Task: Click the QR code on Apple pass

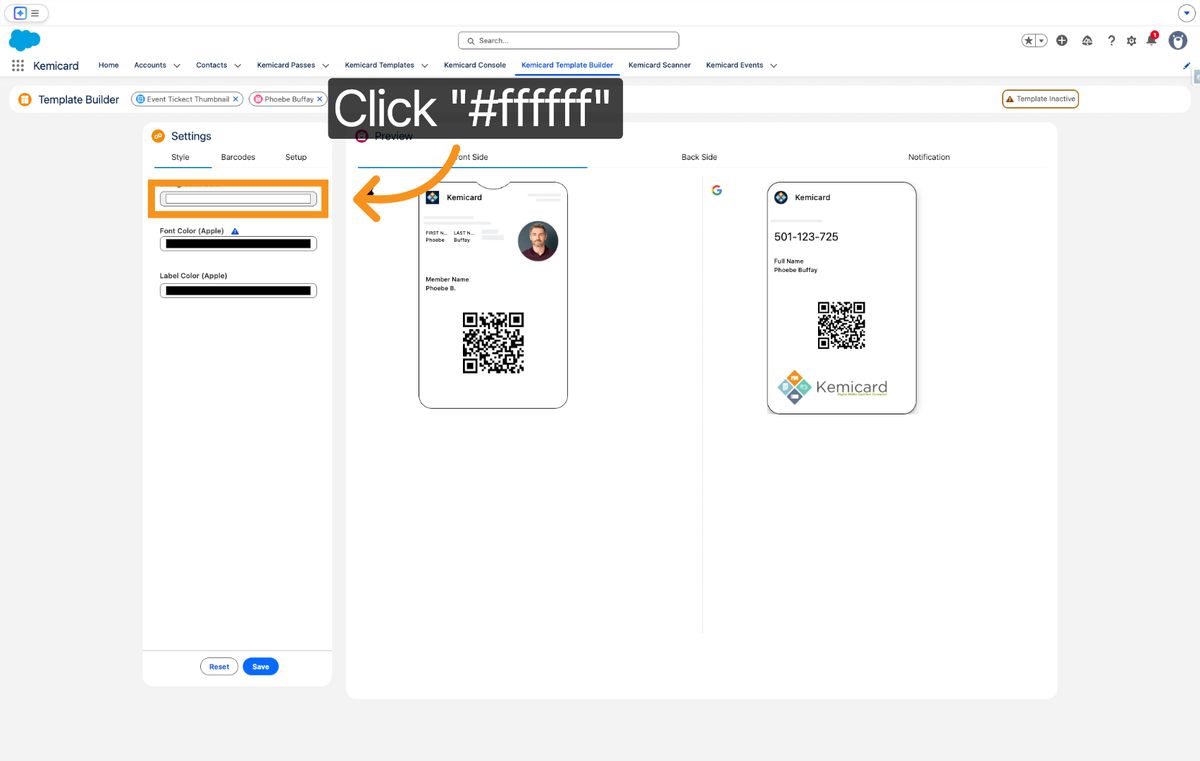Action: 493,343
